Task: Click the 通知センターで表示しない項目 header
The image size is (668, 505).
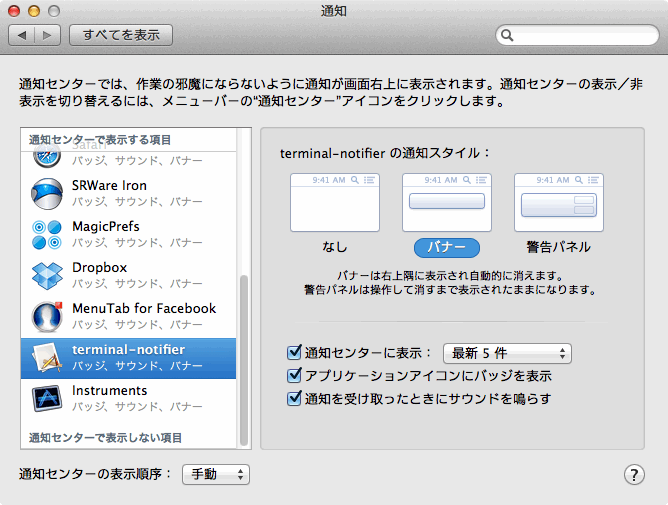Action: [x=105, y=438]
